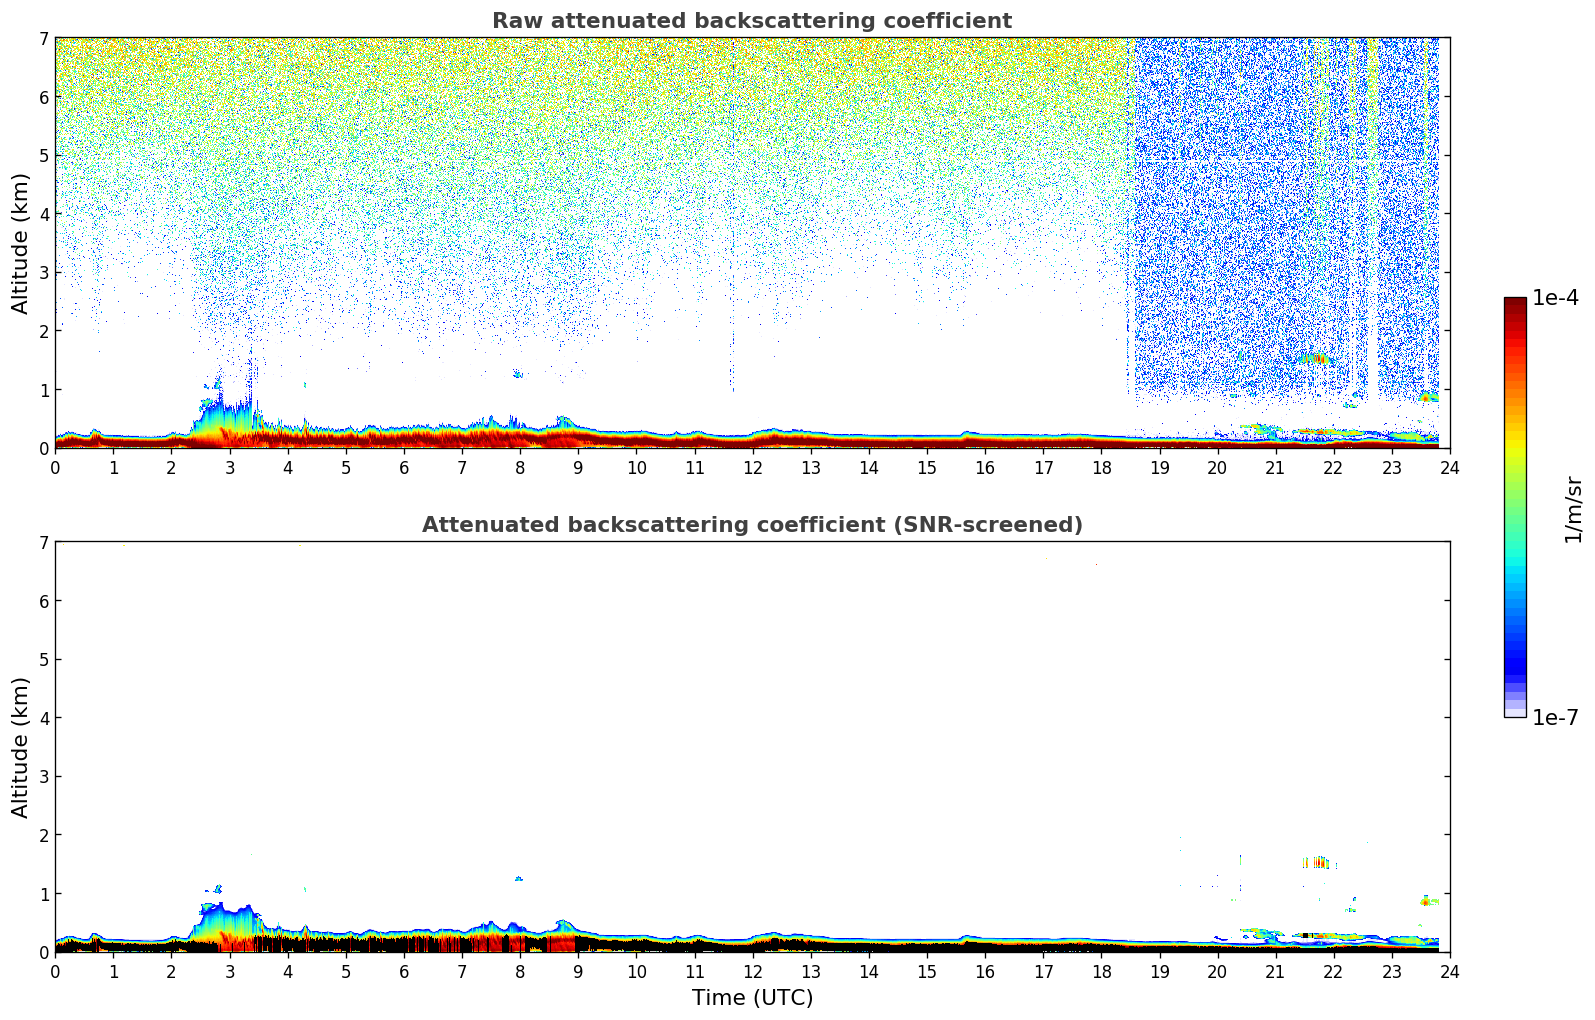Click altitude tick '1' on the upper plot
The width and height of the screenshot is (1595, 1020).
43,390
